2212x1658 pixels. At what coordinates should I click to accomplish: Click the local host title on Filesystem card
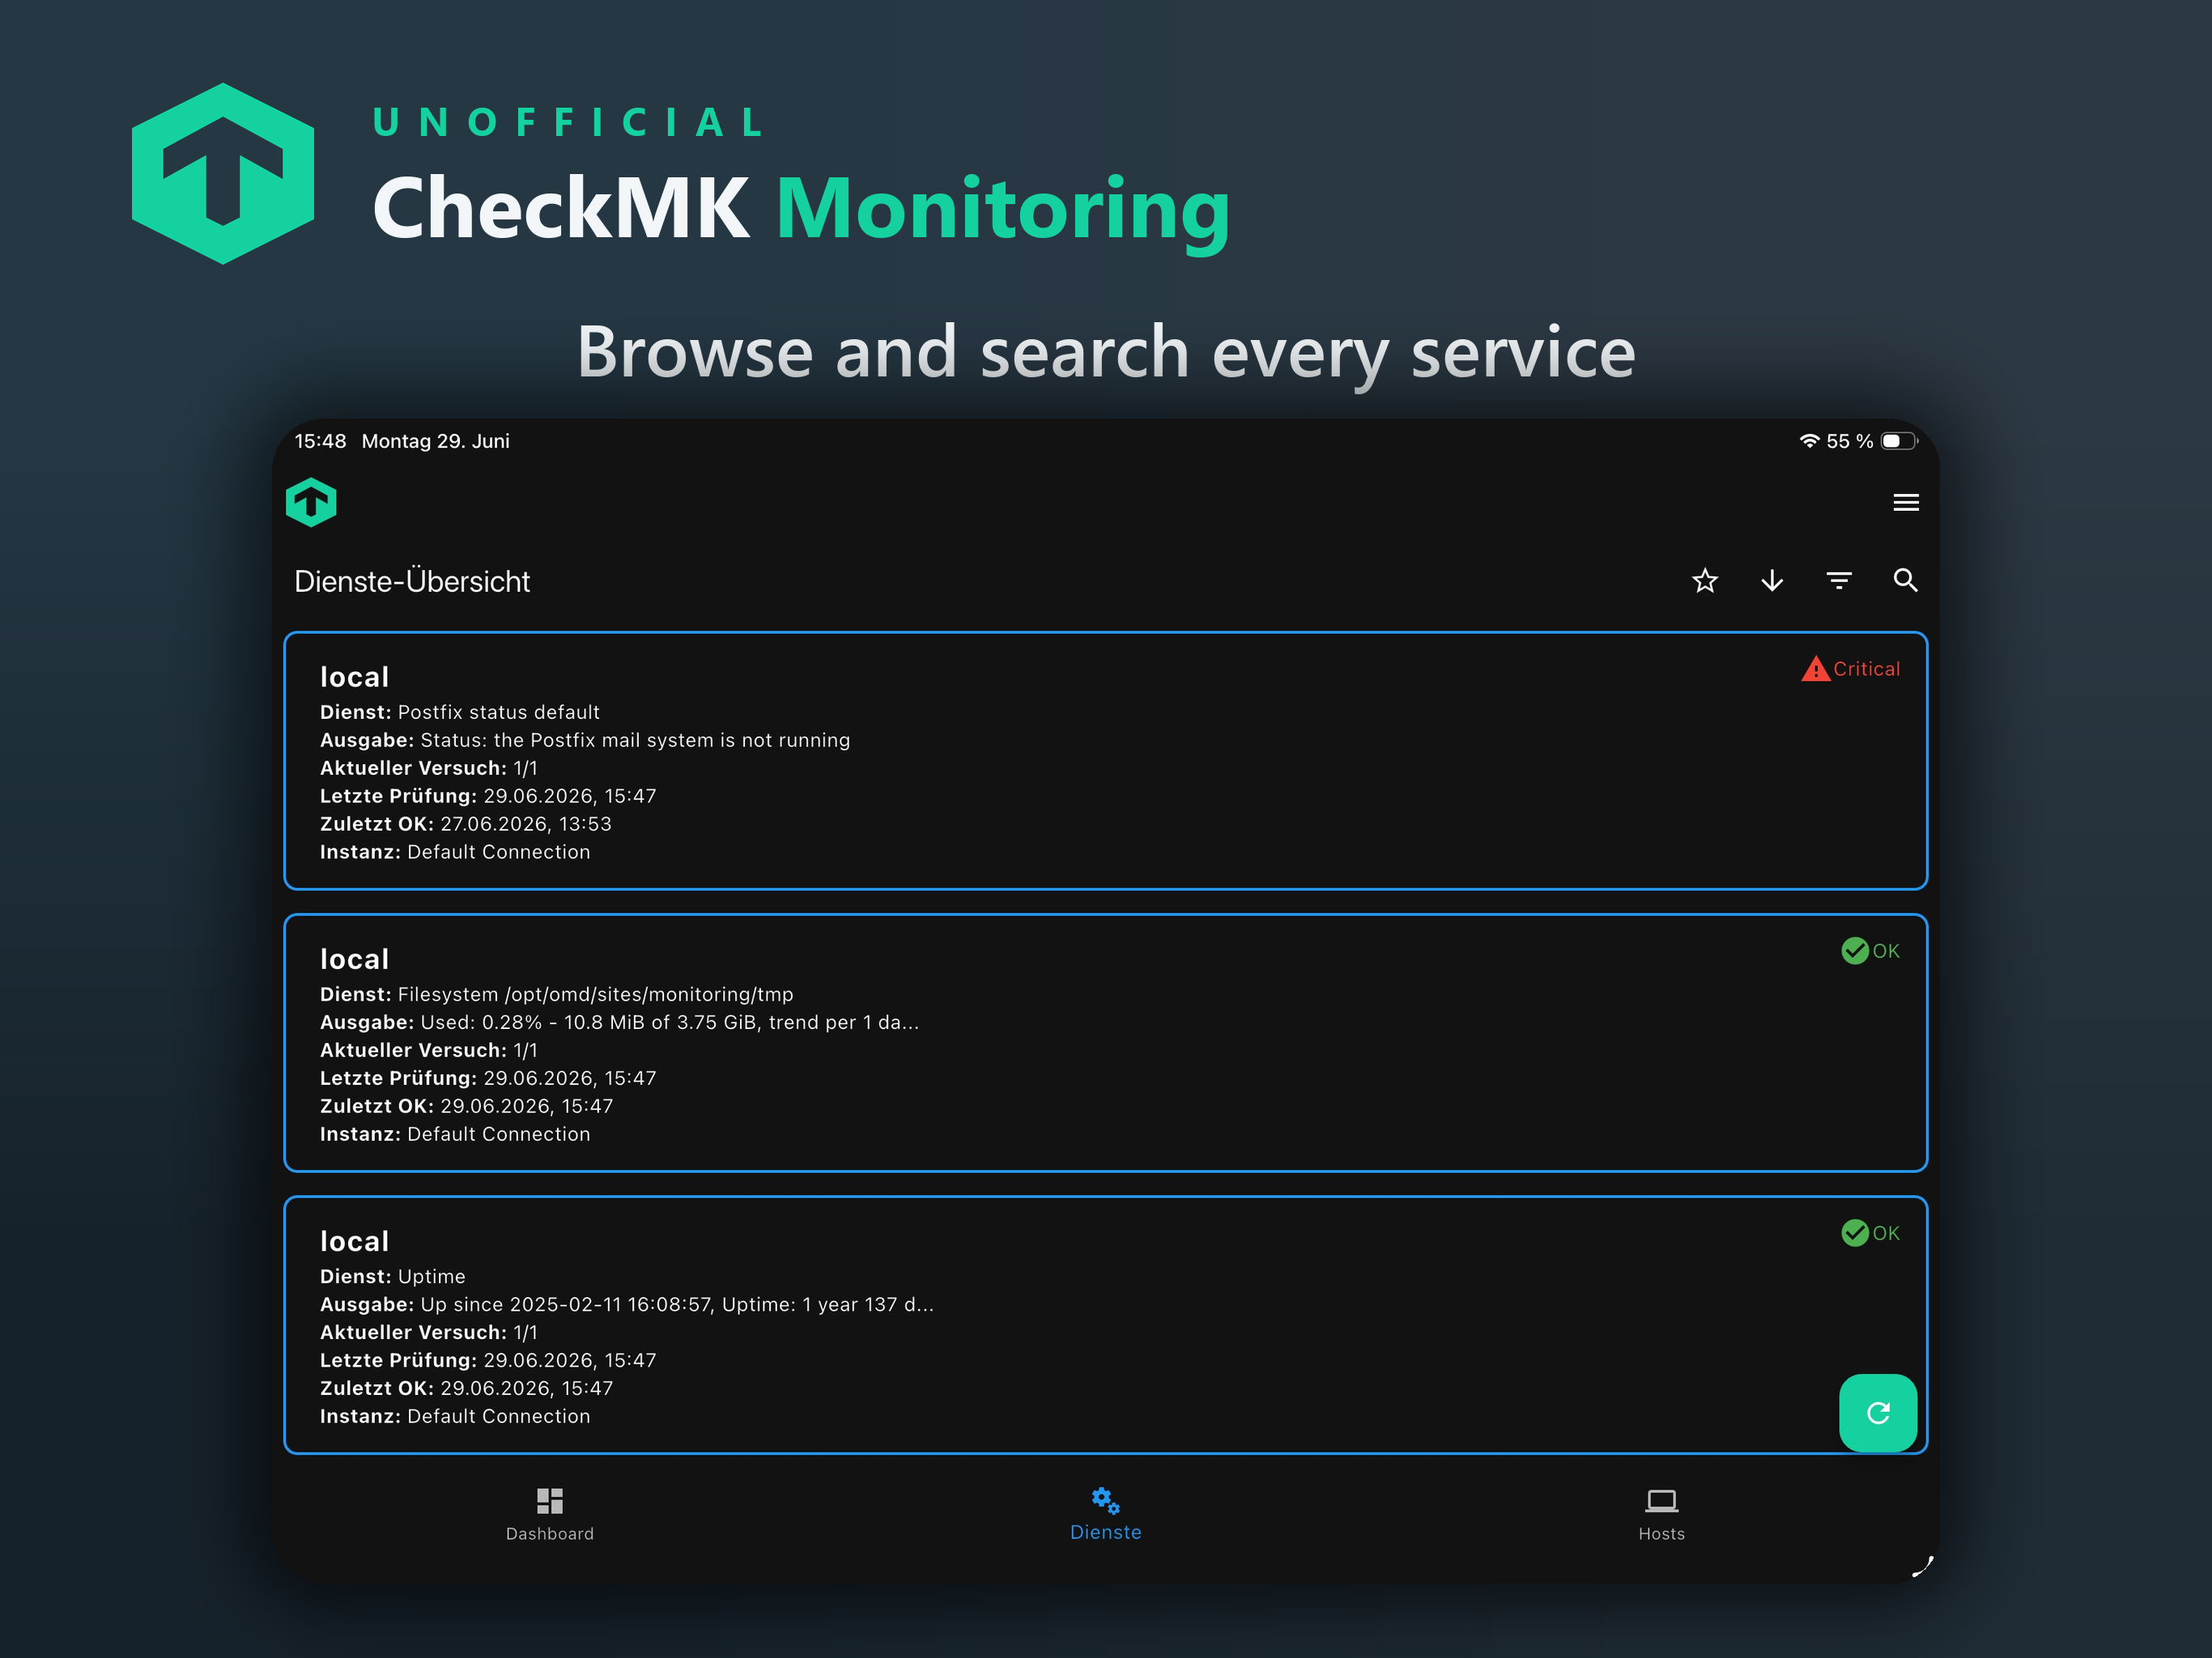354,959
